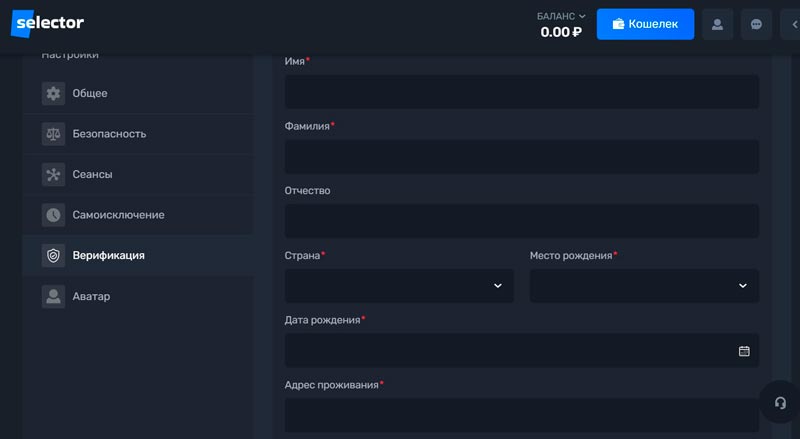The image size is (800, 439).
Task: Expand the БАЛАНС dropdown in header
Action: [x=561, y=16]
